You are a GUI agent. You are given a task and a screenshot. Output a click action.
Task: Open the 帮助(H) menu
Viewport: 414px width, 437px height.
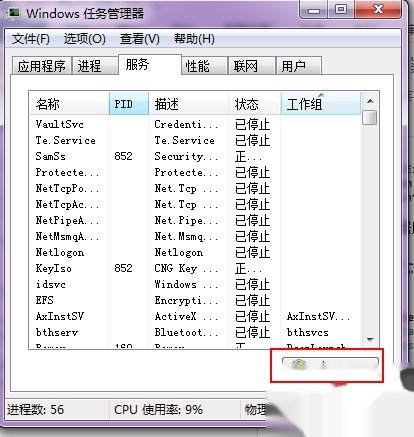pos(194,39)
